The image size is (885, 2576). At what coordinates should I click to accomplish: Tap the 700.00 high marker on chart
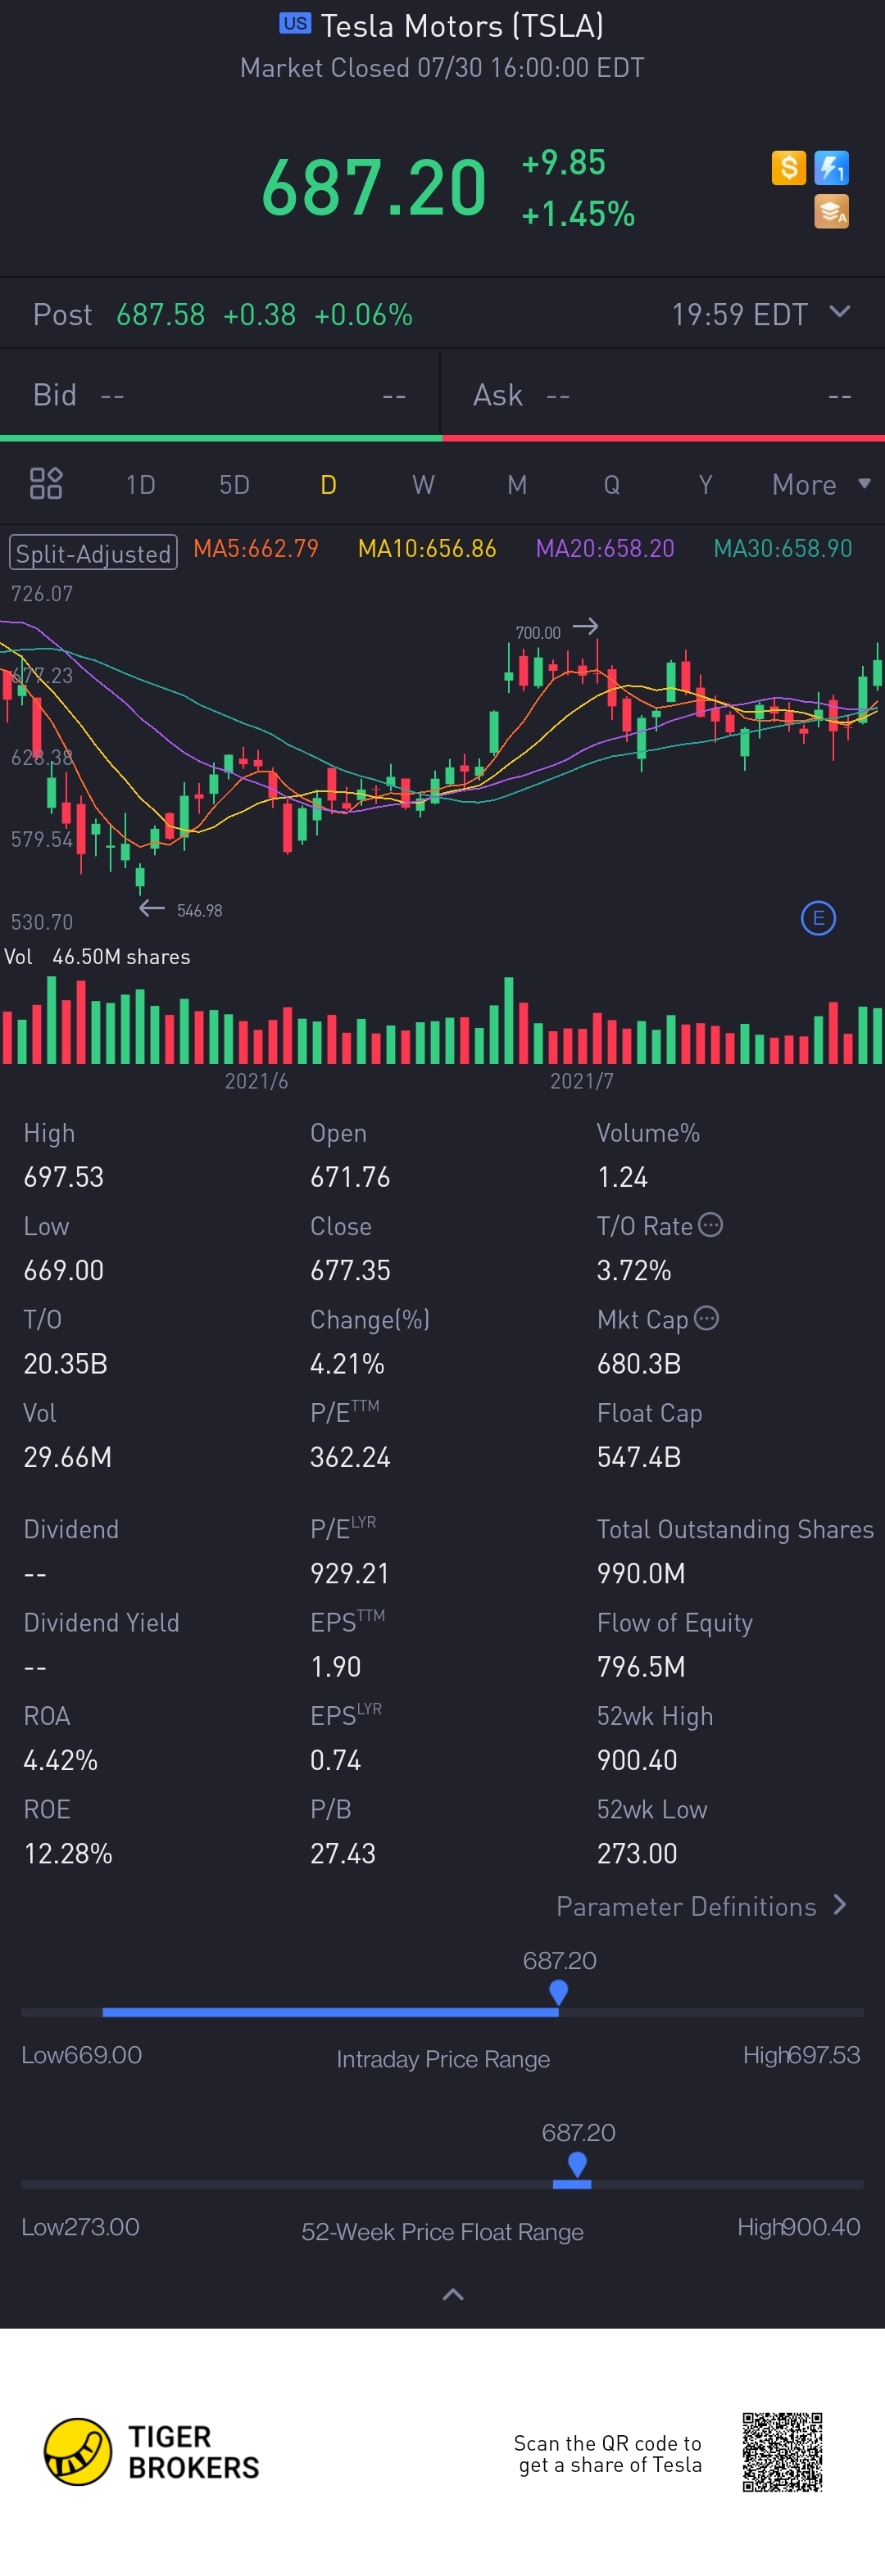(556, 630)
